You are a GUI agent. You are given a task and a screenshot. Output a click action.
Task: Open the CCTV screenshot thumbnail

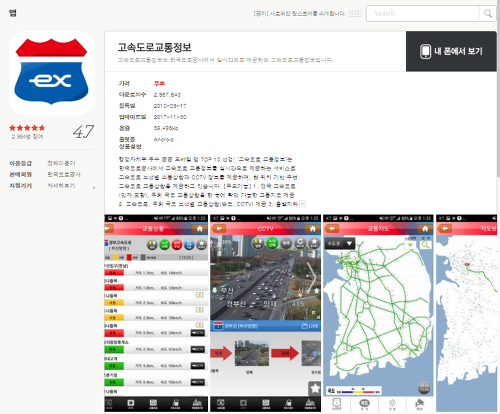pos(265,313)
